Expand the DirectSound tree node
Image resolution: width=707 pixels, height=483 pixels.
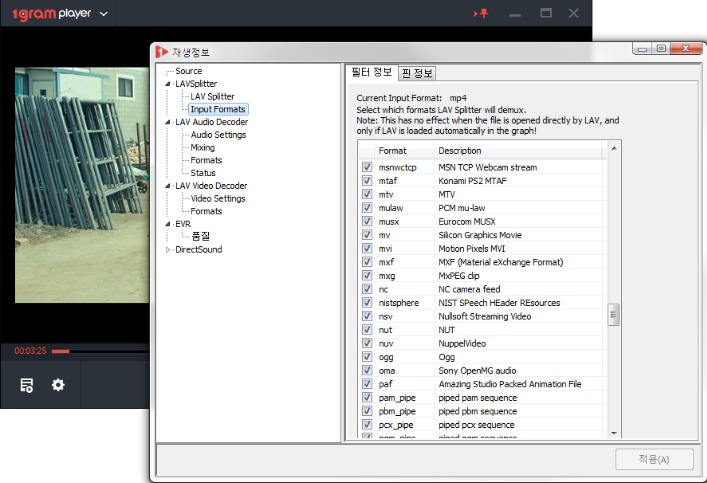click(x=168, y=249)
